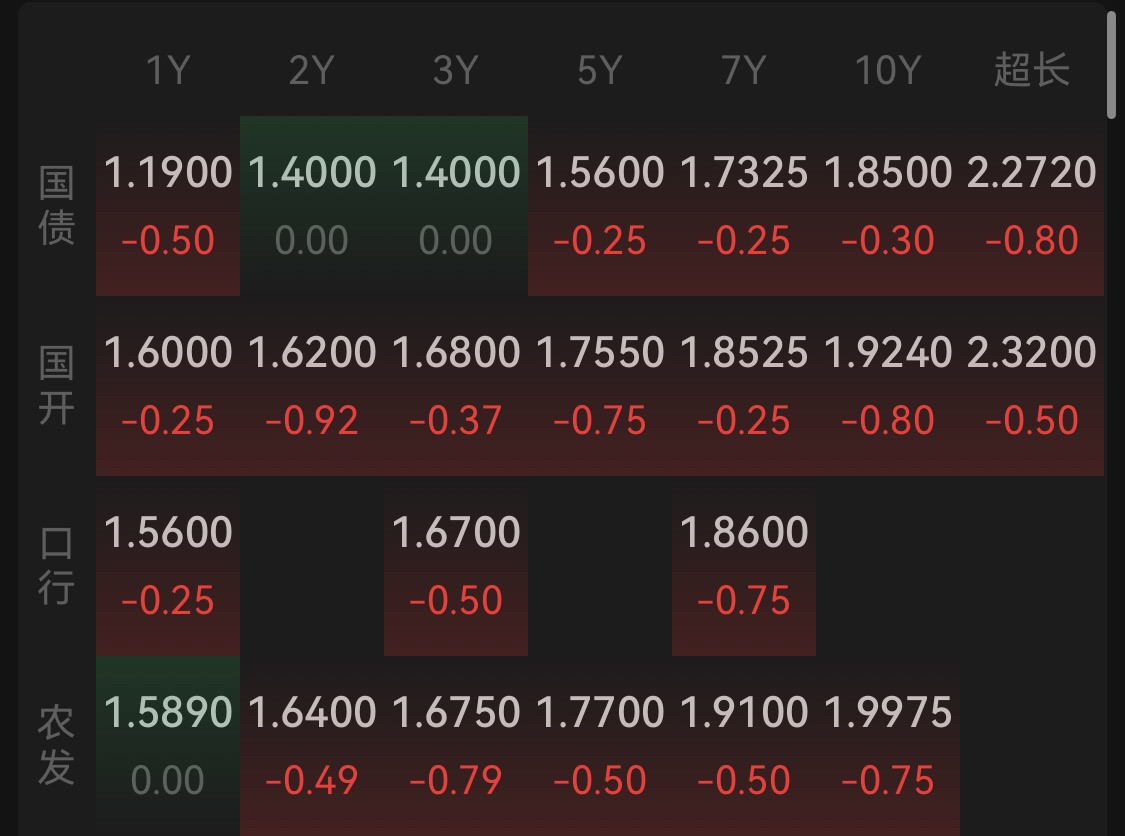Select the 1Y maturity column header

coord(167,71)
